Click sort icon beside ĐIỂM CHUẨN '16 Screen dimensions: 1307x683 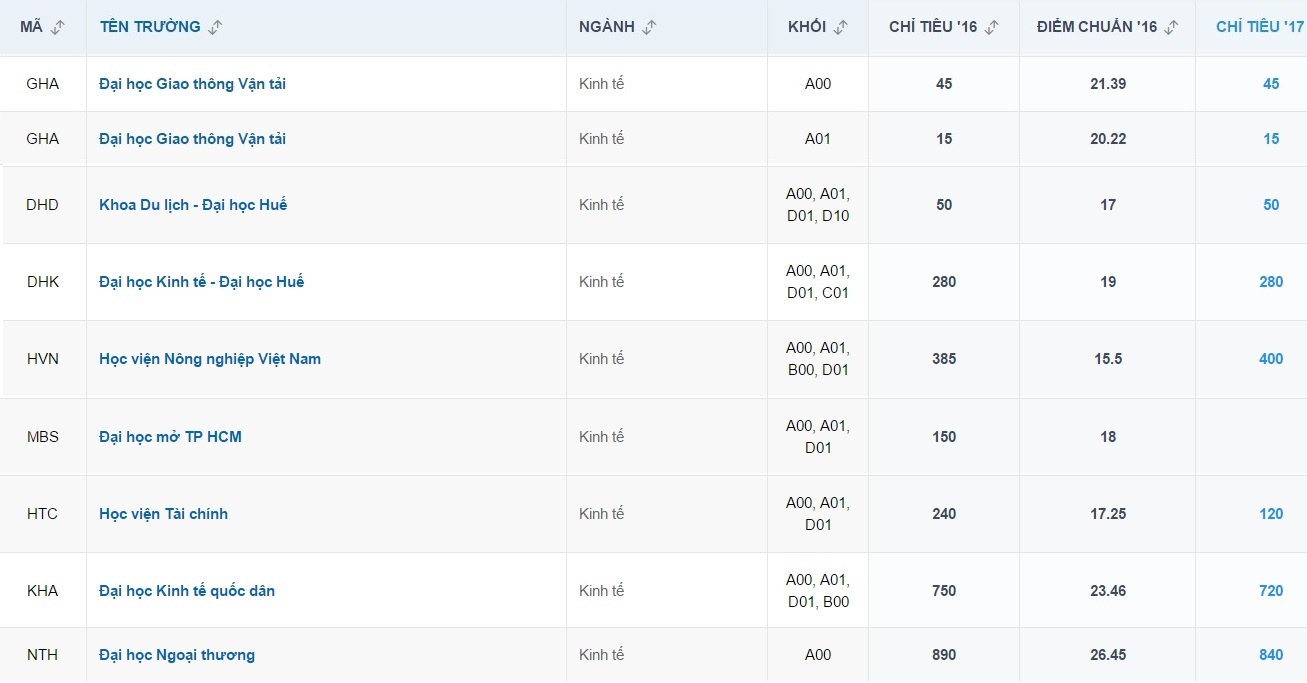pyautogui.click(x=1173, y=28)
